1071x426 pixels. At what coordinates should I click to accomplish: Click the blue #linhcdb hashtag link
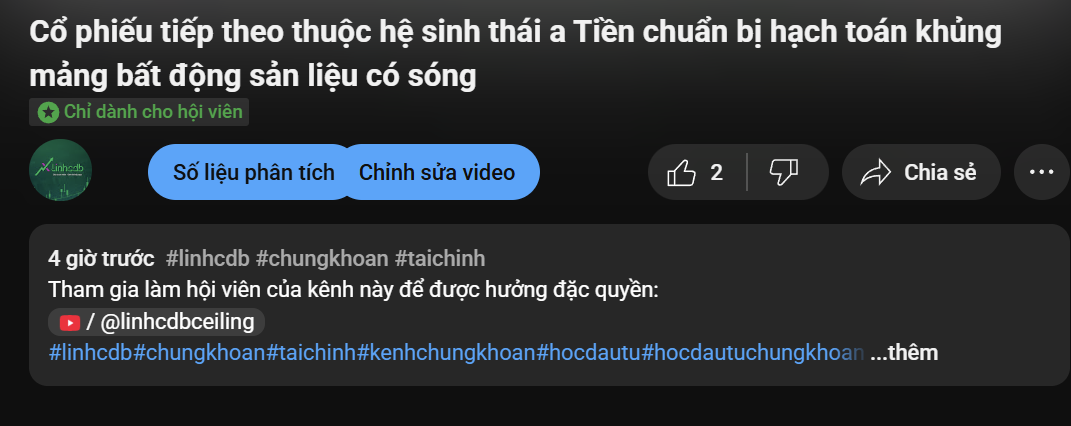[x=90, y=353]
